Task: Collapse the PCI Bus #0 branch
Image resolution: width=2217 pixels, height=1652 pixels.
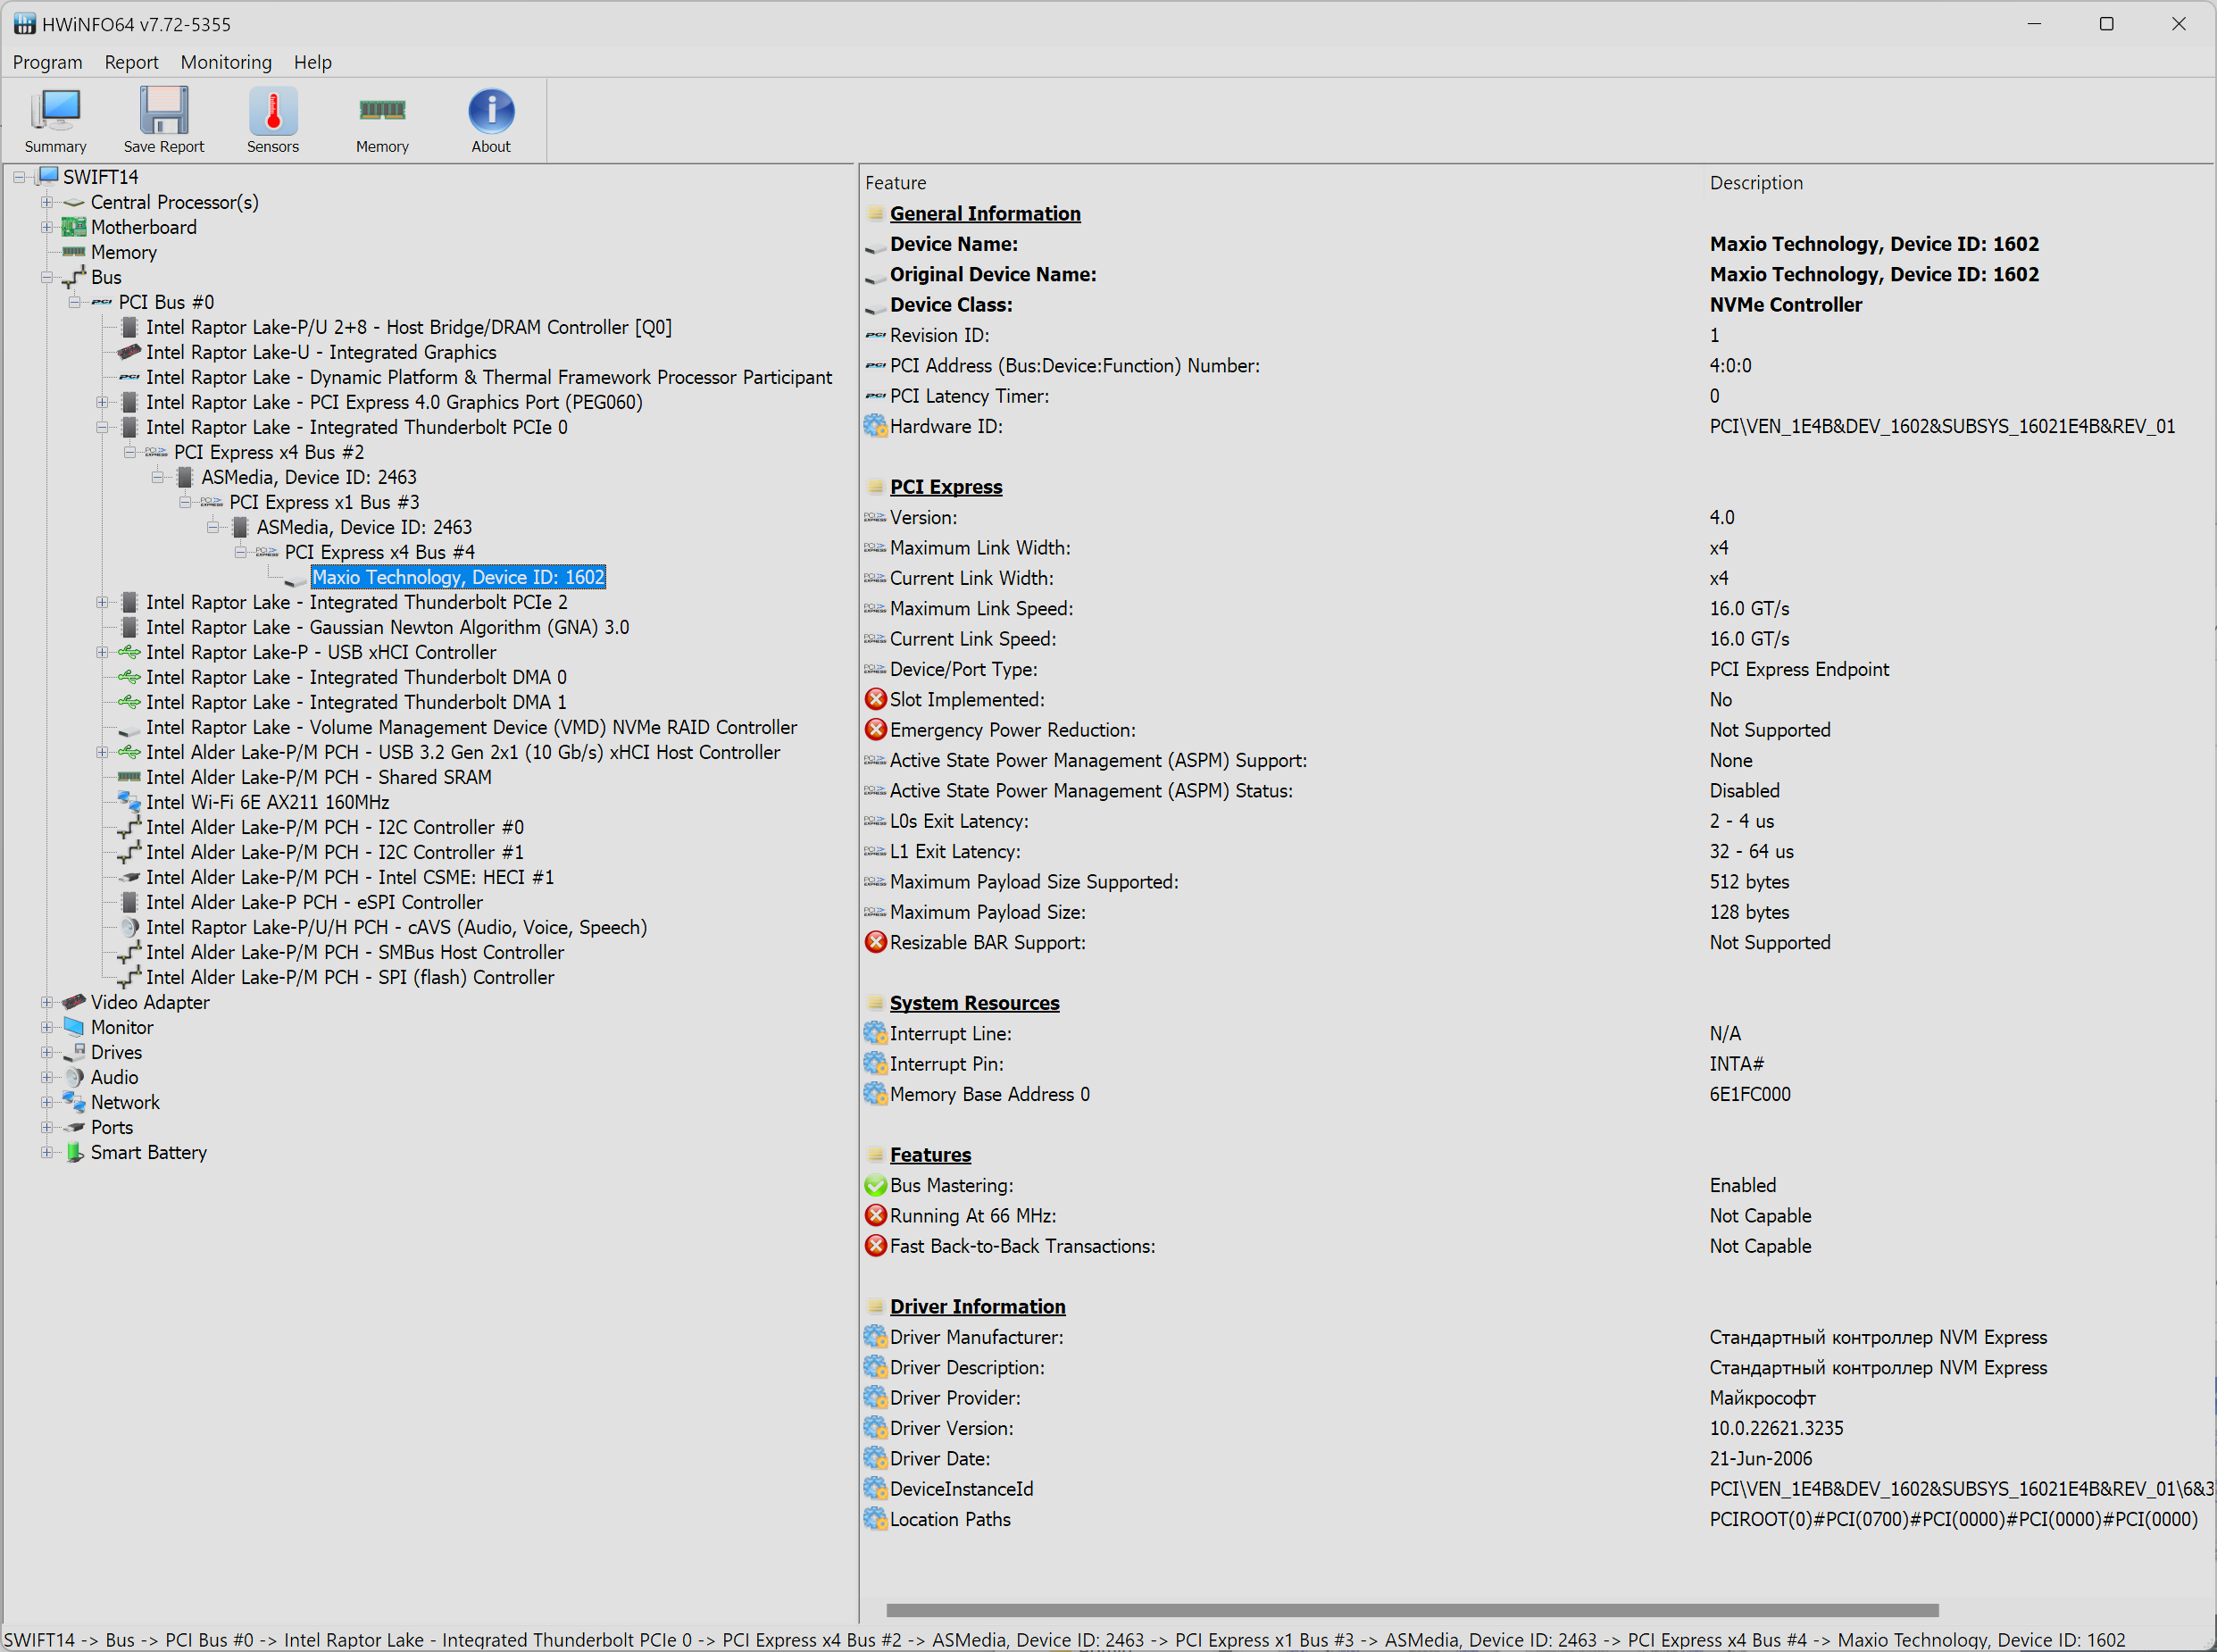Action: [x=75, y=302]
